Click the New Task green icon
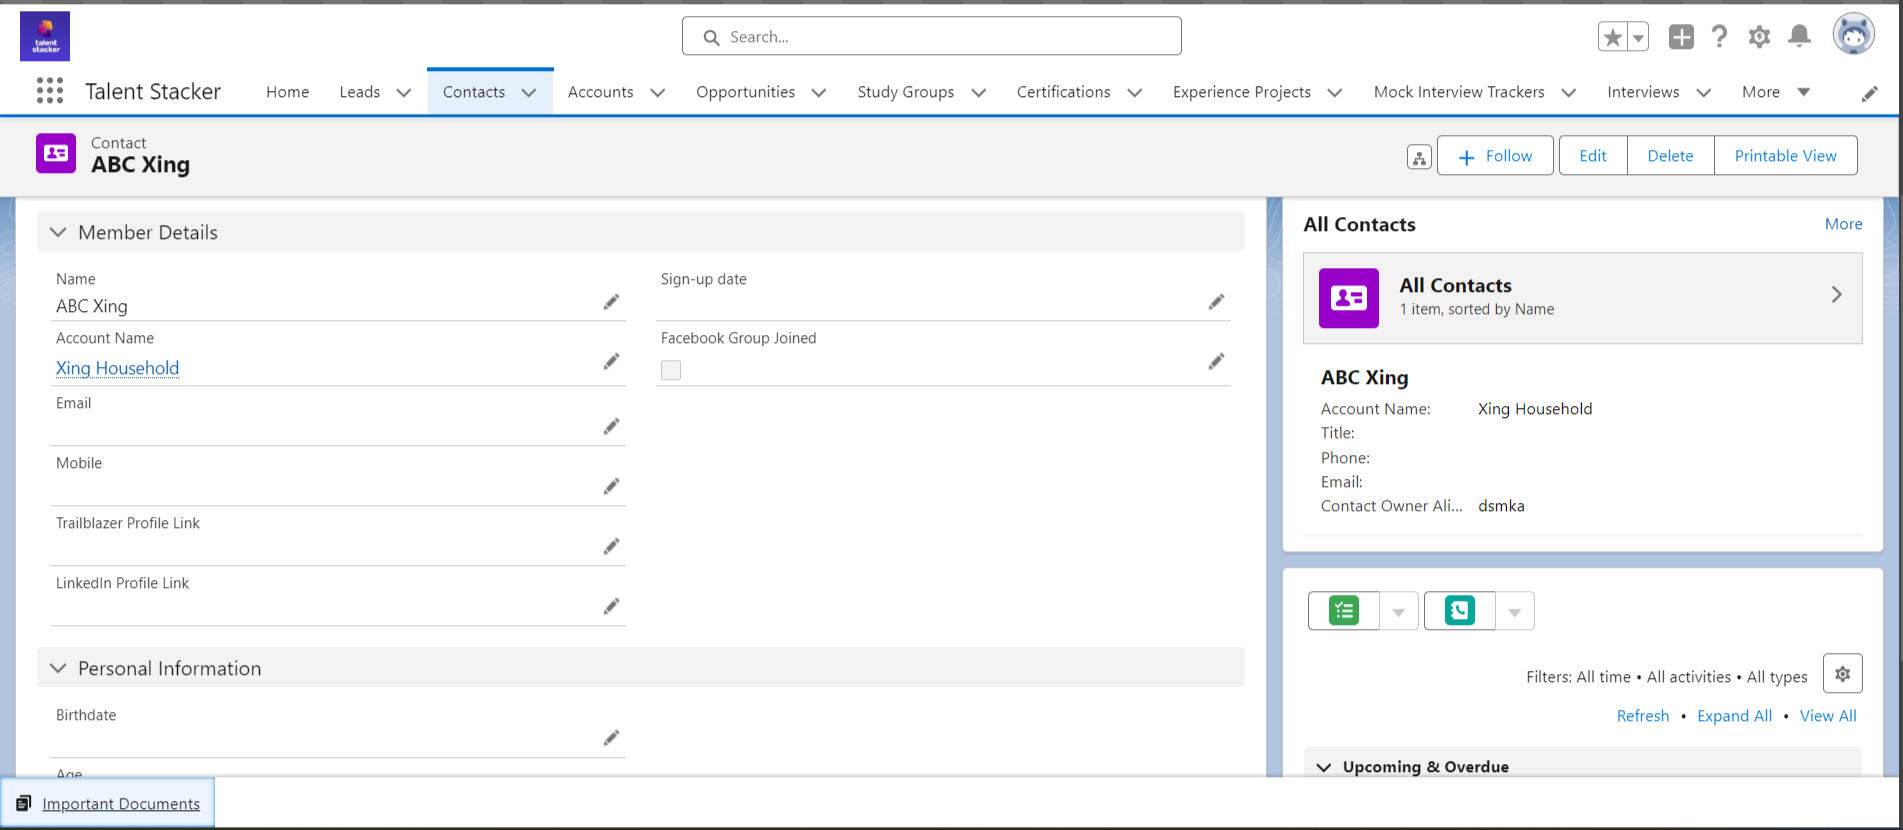1903x830 pixels. 1344,611
